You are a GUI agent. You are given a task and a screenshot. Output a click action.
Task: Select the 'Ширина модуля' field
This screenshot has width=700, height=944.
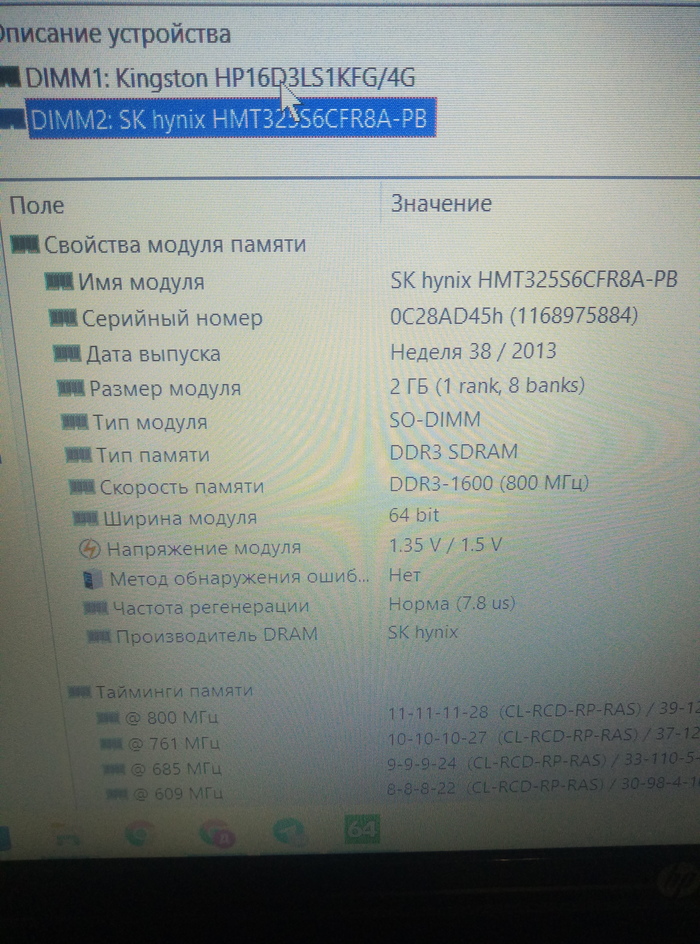180,518
